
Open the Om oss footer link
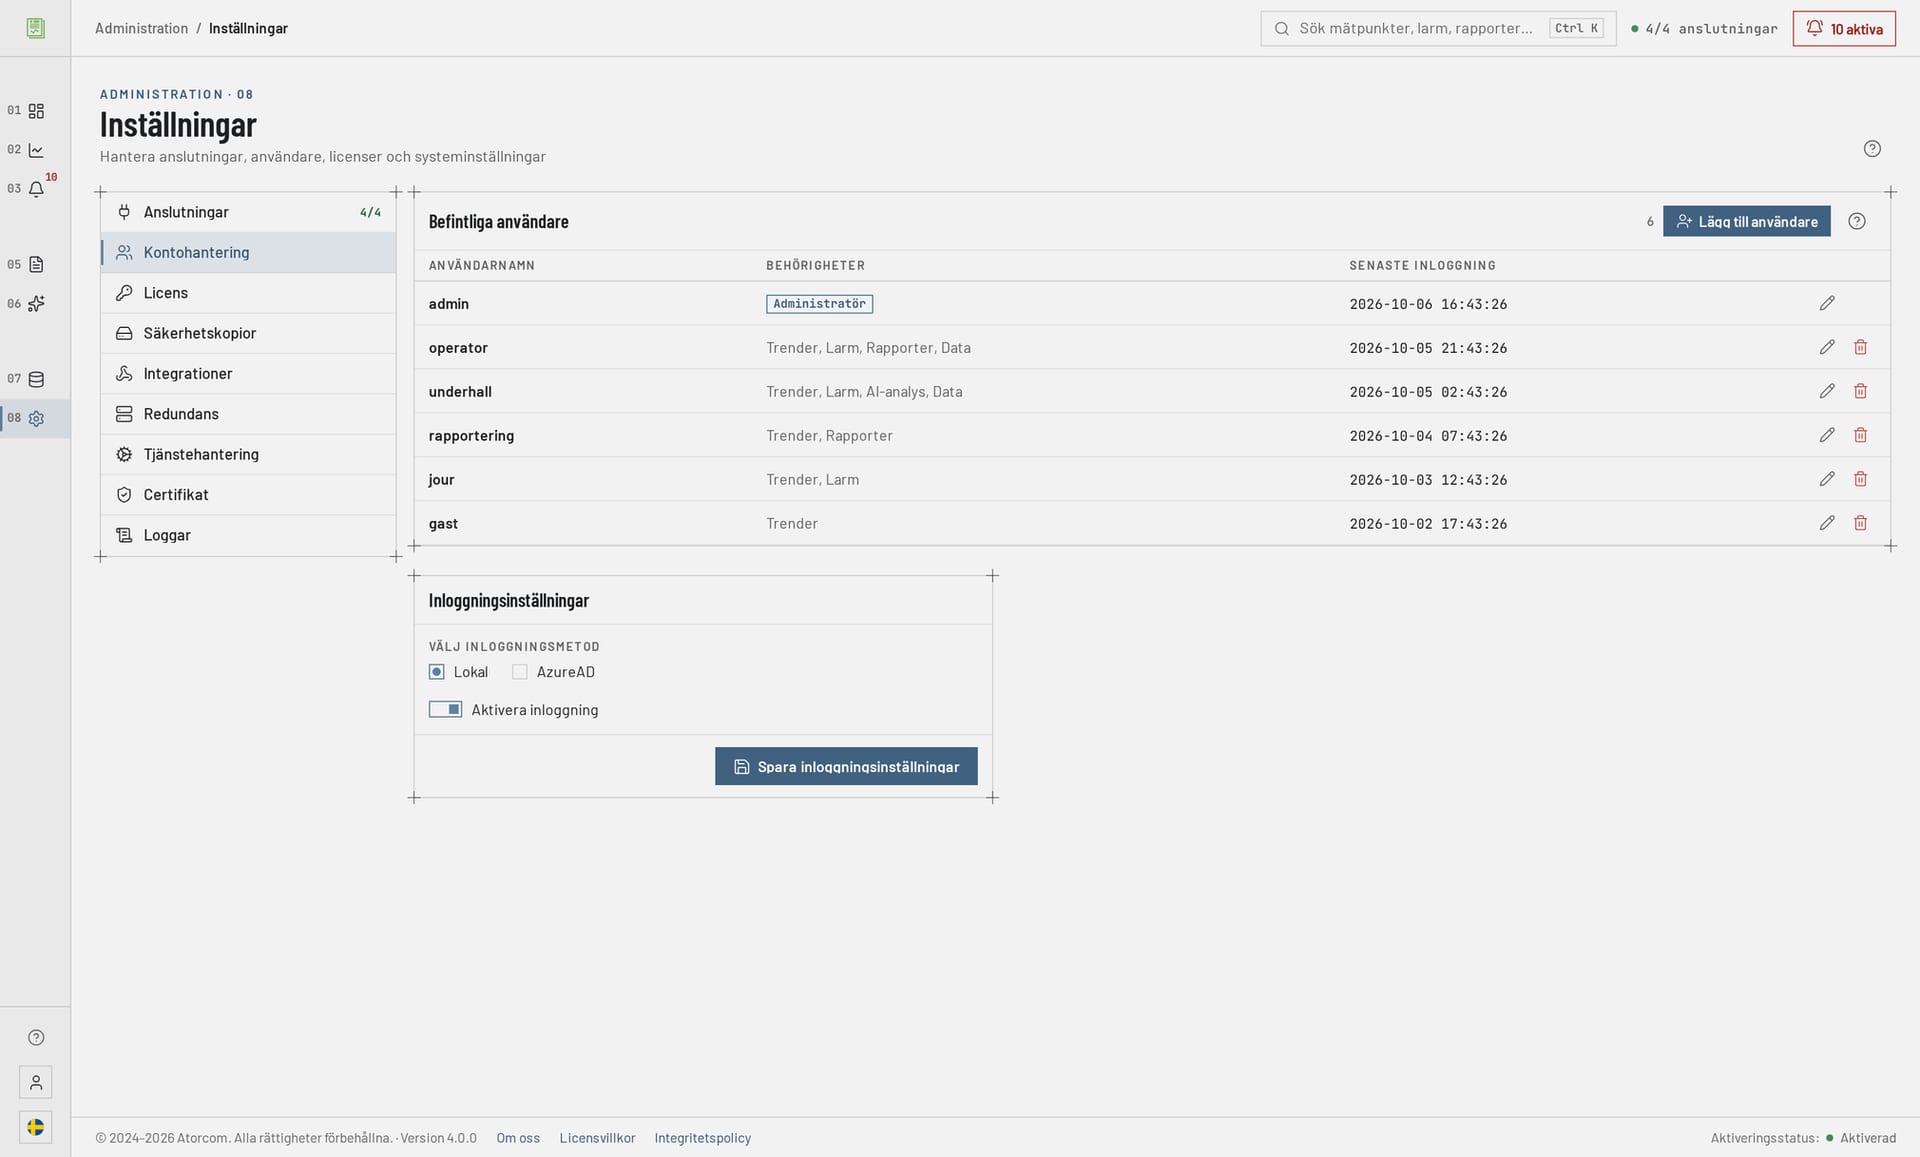click(x=518, y=1138)
